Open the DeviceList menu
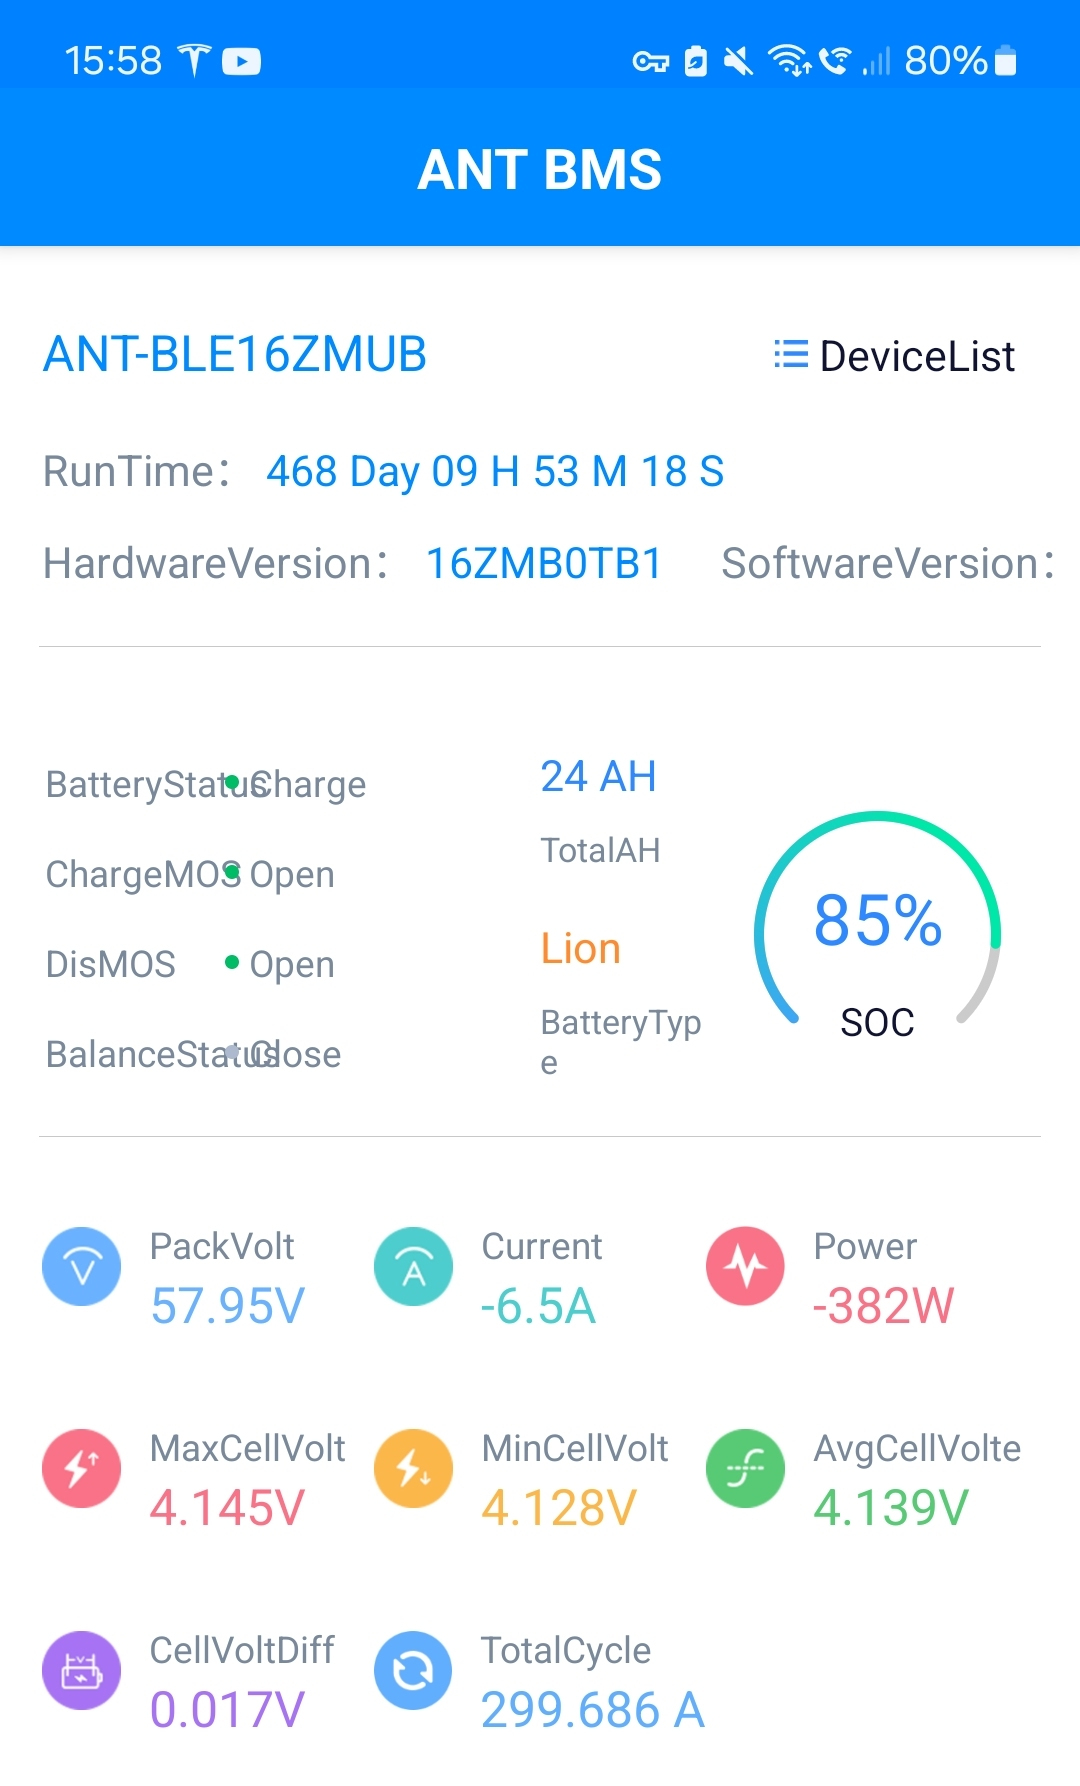Image resolution: width=1080 pixels, height=1786 pixels. point(895,356)
